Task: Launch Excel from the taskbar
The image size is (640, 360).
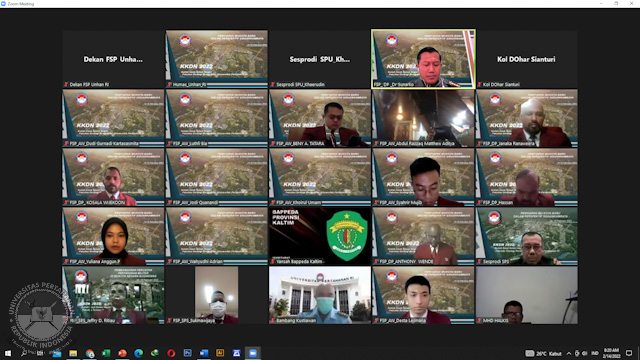Action: pyautogui.click(x=106, y=353)
